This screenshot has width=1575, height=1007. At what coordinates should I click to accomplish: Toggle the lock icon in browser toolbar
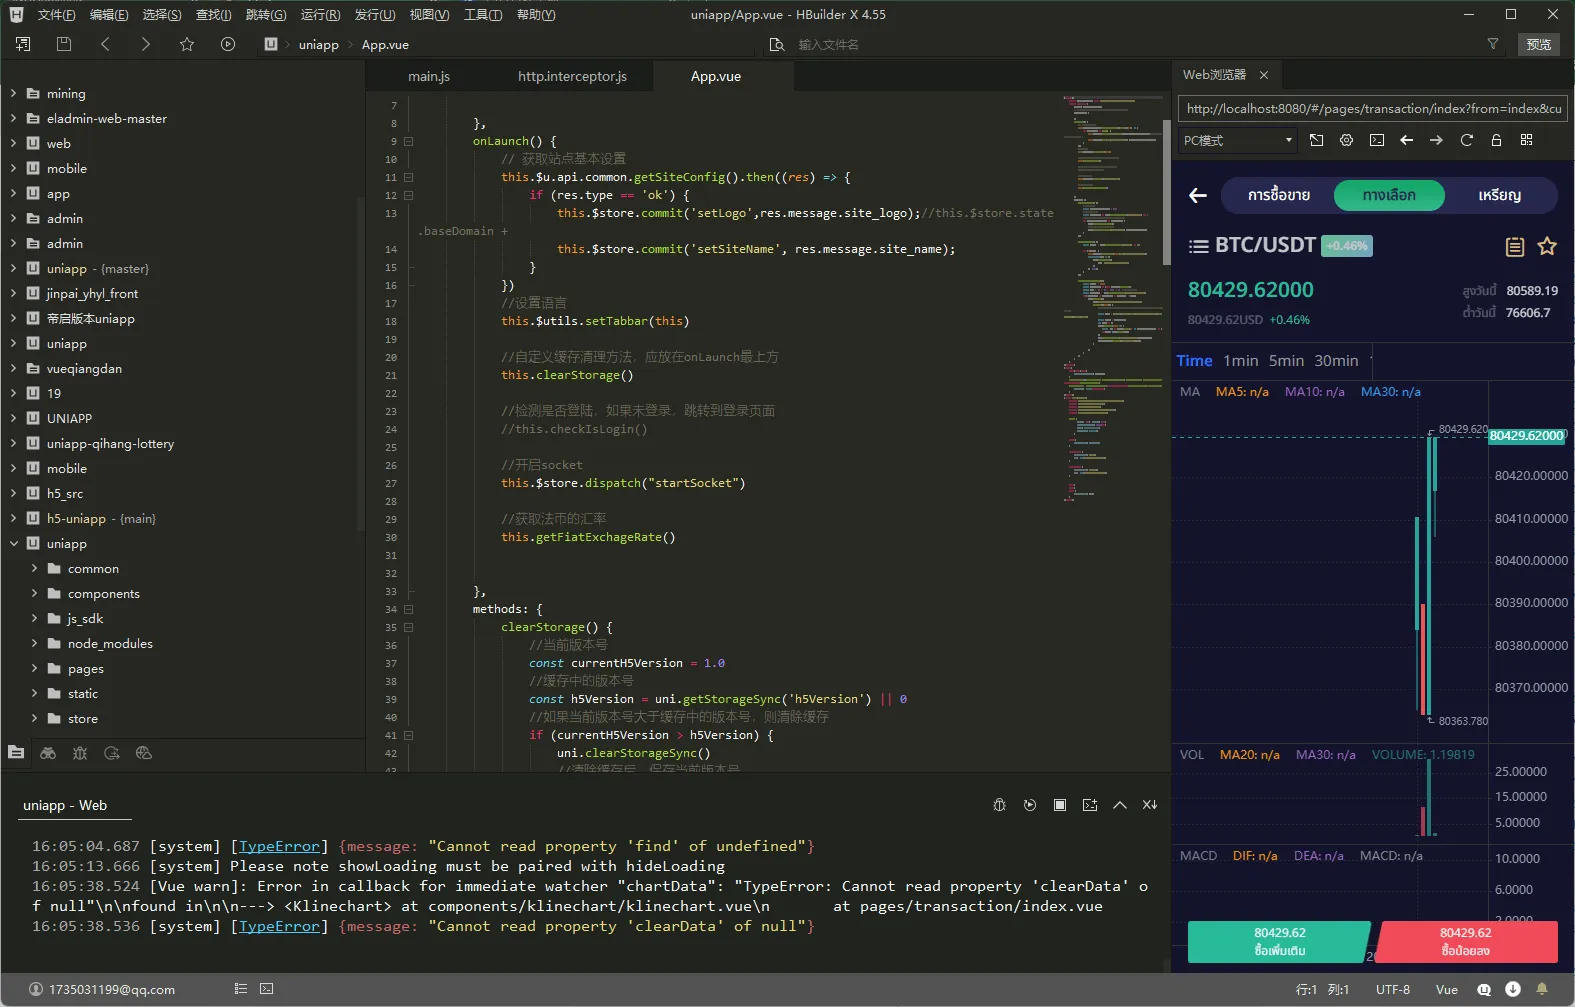point(1496,140)
